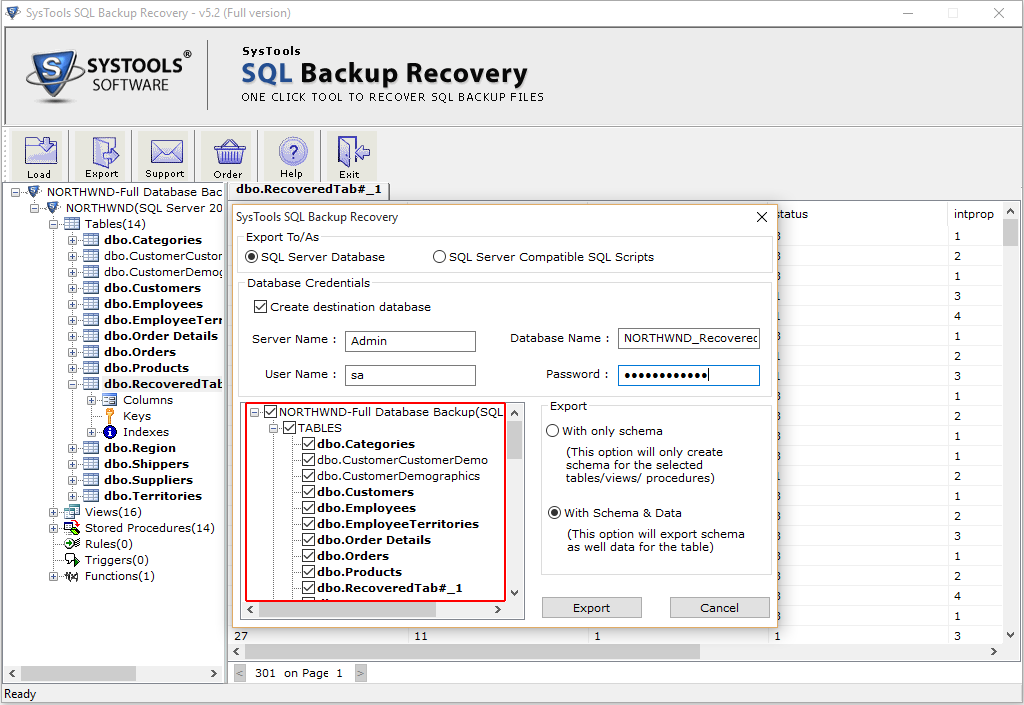Click dialog tree horizontal scrollbar

(x=347, y=610)
